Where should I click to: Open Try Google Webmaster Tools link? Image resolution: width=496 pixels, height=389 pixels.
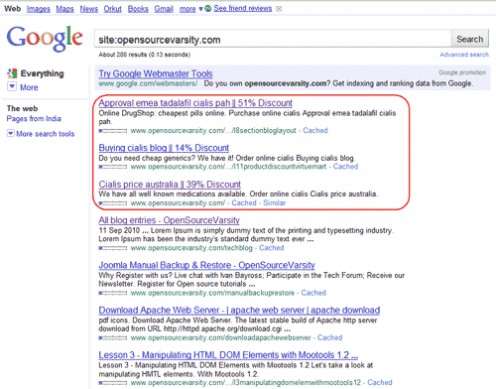click(156, 74)
